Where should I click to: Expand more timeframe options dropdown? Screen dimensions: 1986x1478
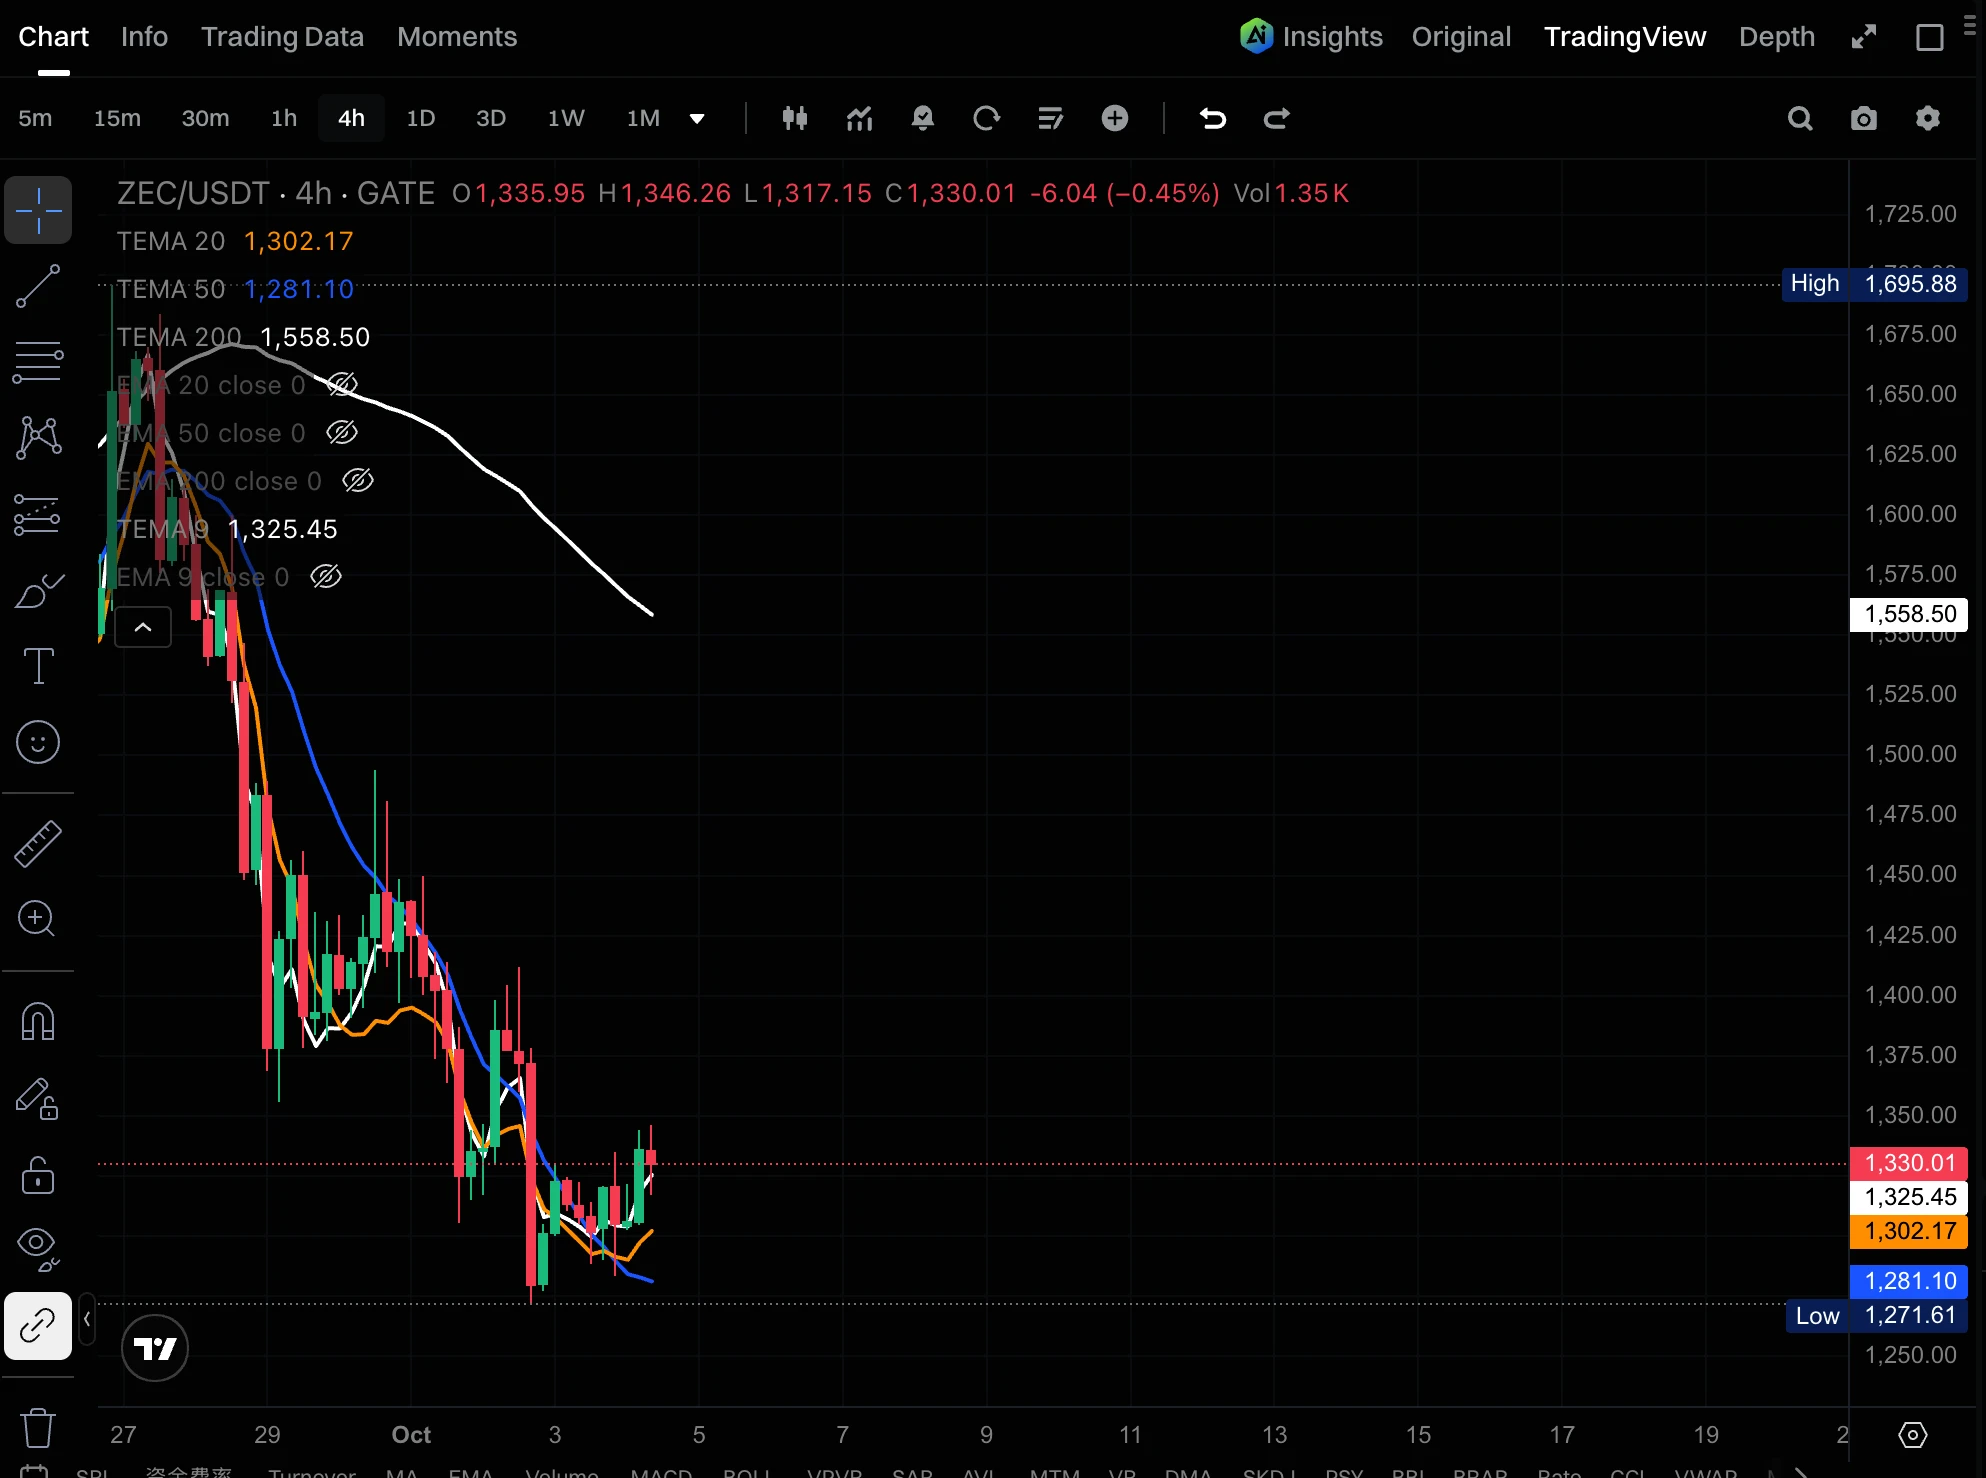(697, 119)
